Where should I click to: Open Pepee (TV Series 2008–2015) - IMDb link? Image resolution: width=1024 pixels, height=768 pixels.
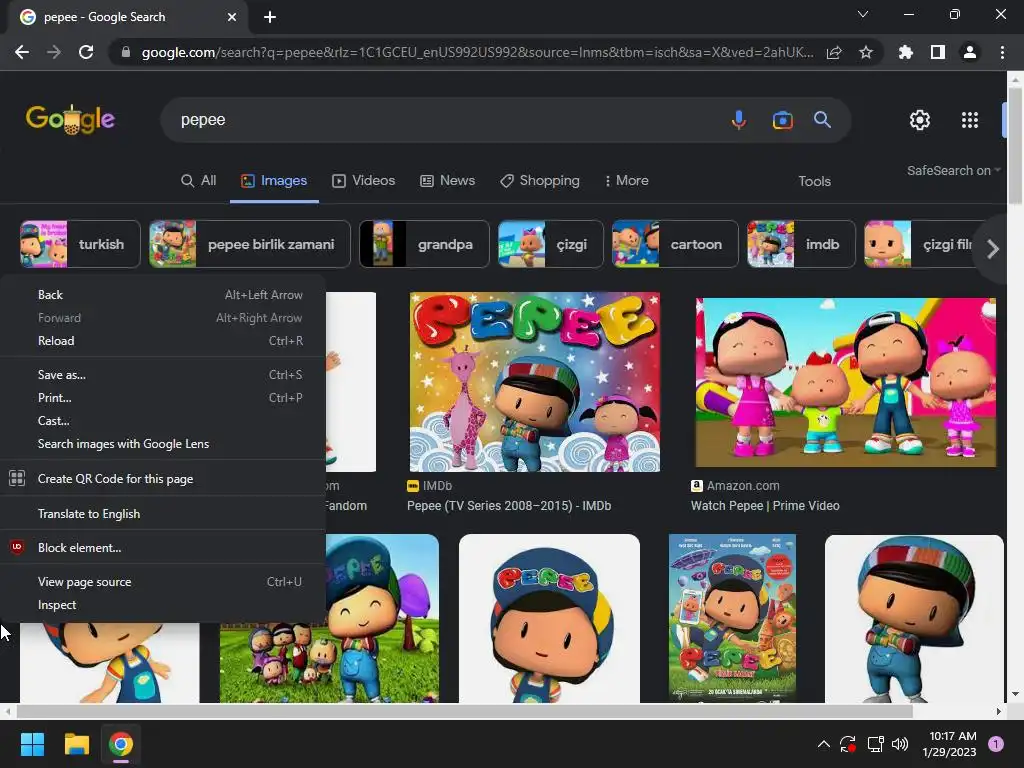coord(509,505)
